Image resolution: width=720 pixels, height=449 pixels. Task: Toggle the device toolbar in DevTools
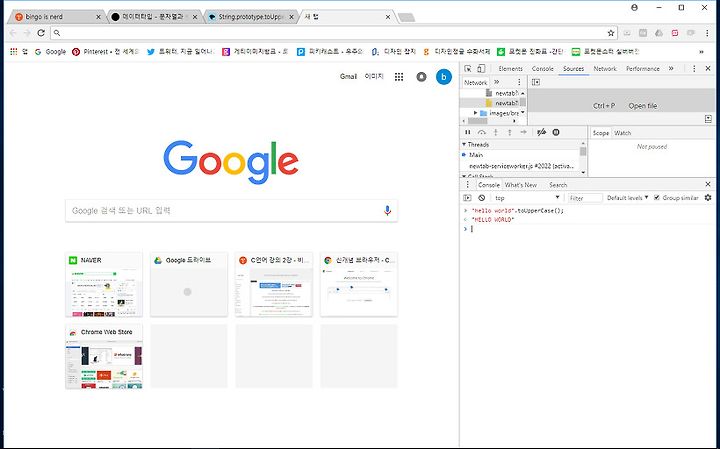tap(481, 68)
